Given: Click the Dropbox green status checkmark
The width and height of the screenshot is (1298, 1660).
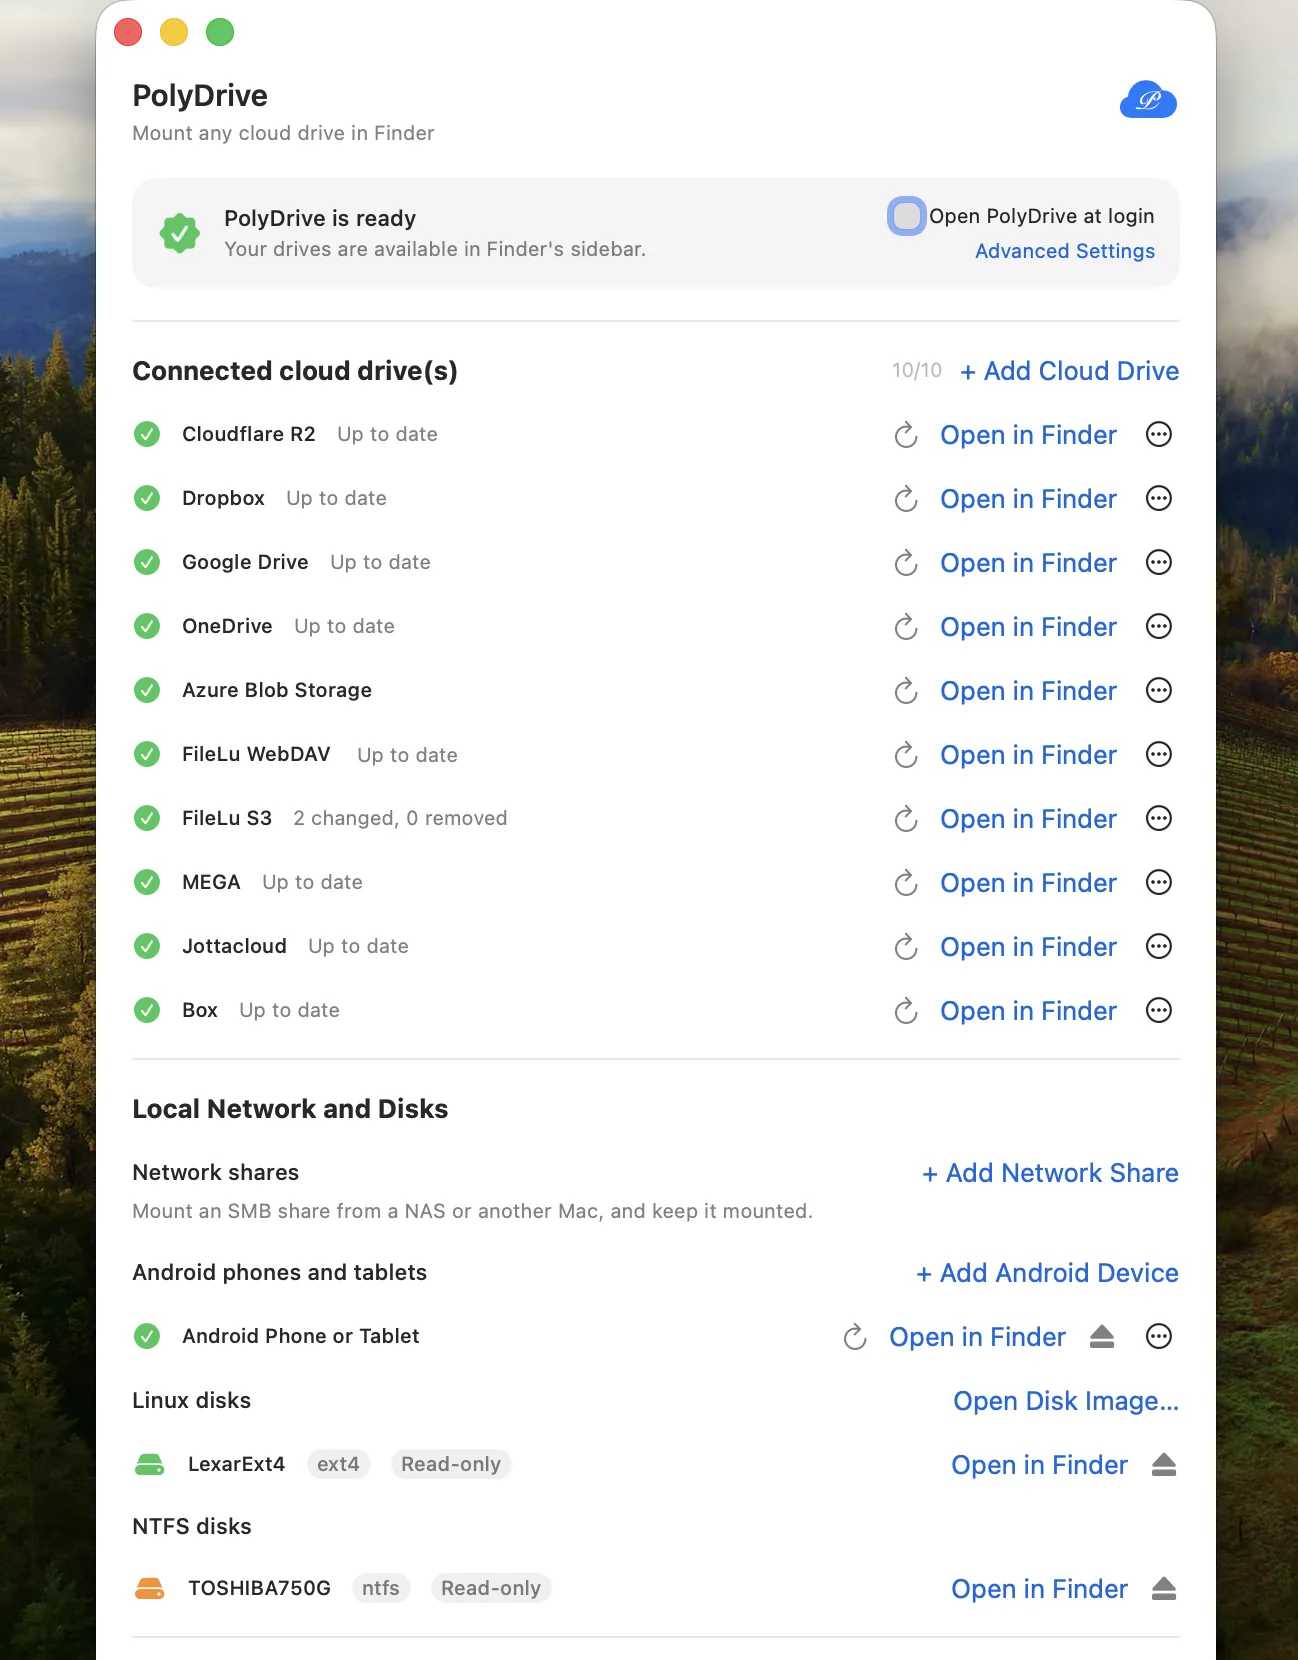Looking at the screenshot, I should click(x=147, y=498).
